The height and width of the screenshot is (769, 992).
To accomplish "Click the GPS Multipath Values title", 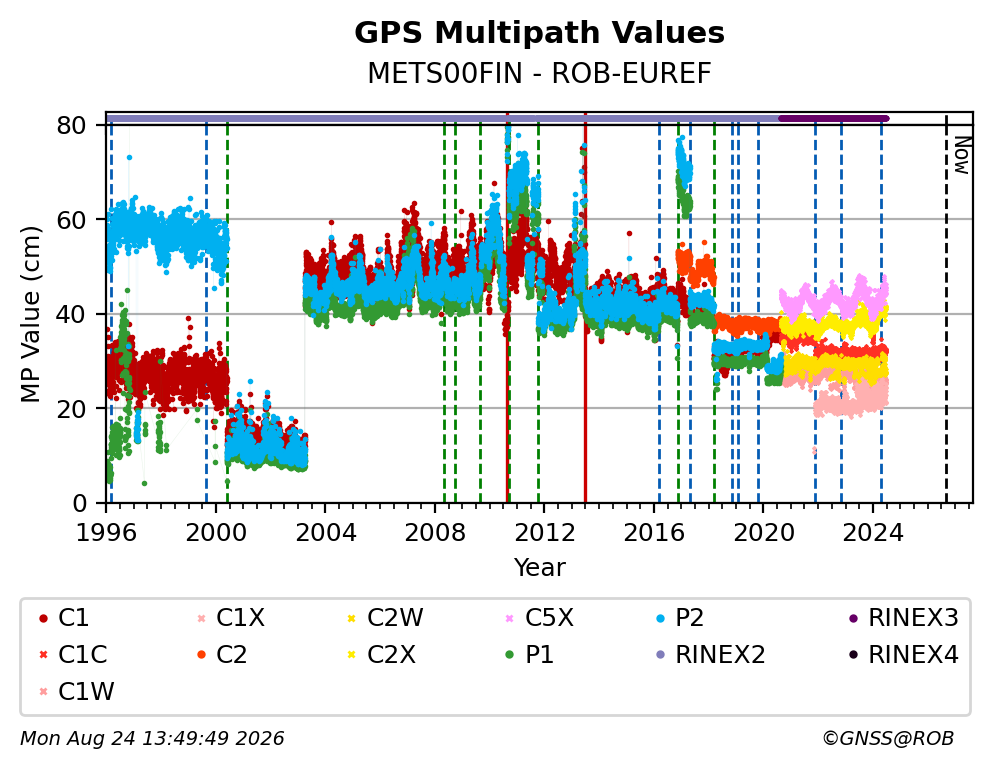I will pyautogui.click(x=539, y=33).
